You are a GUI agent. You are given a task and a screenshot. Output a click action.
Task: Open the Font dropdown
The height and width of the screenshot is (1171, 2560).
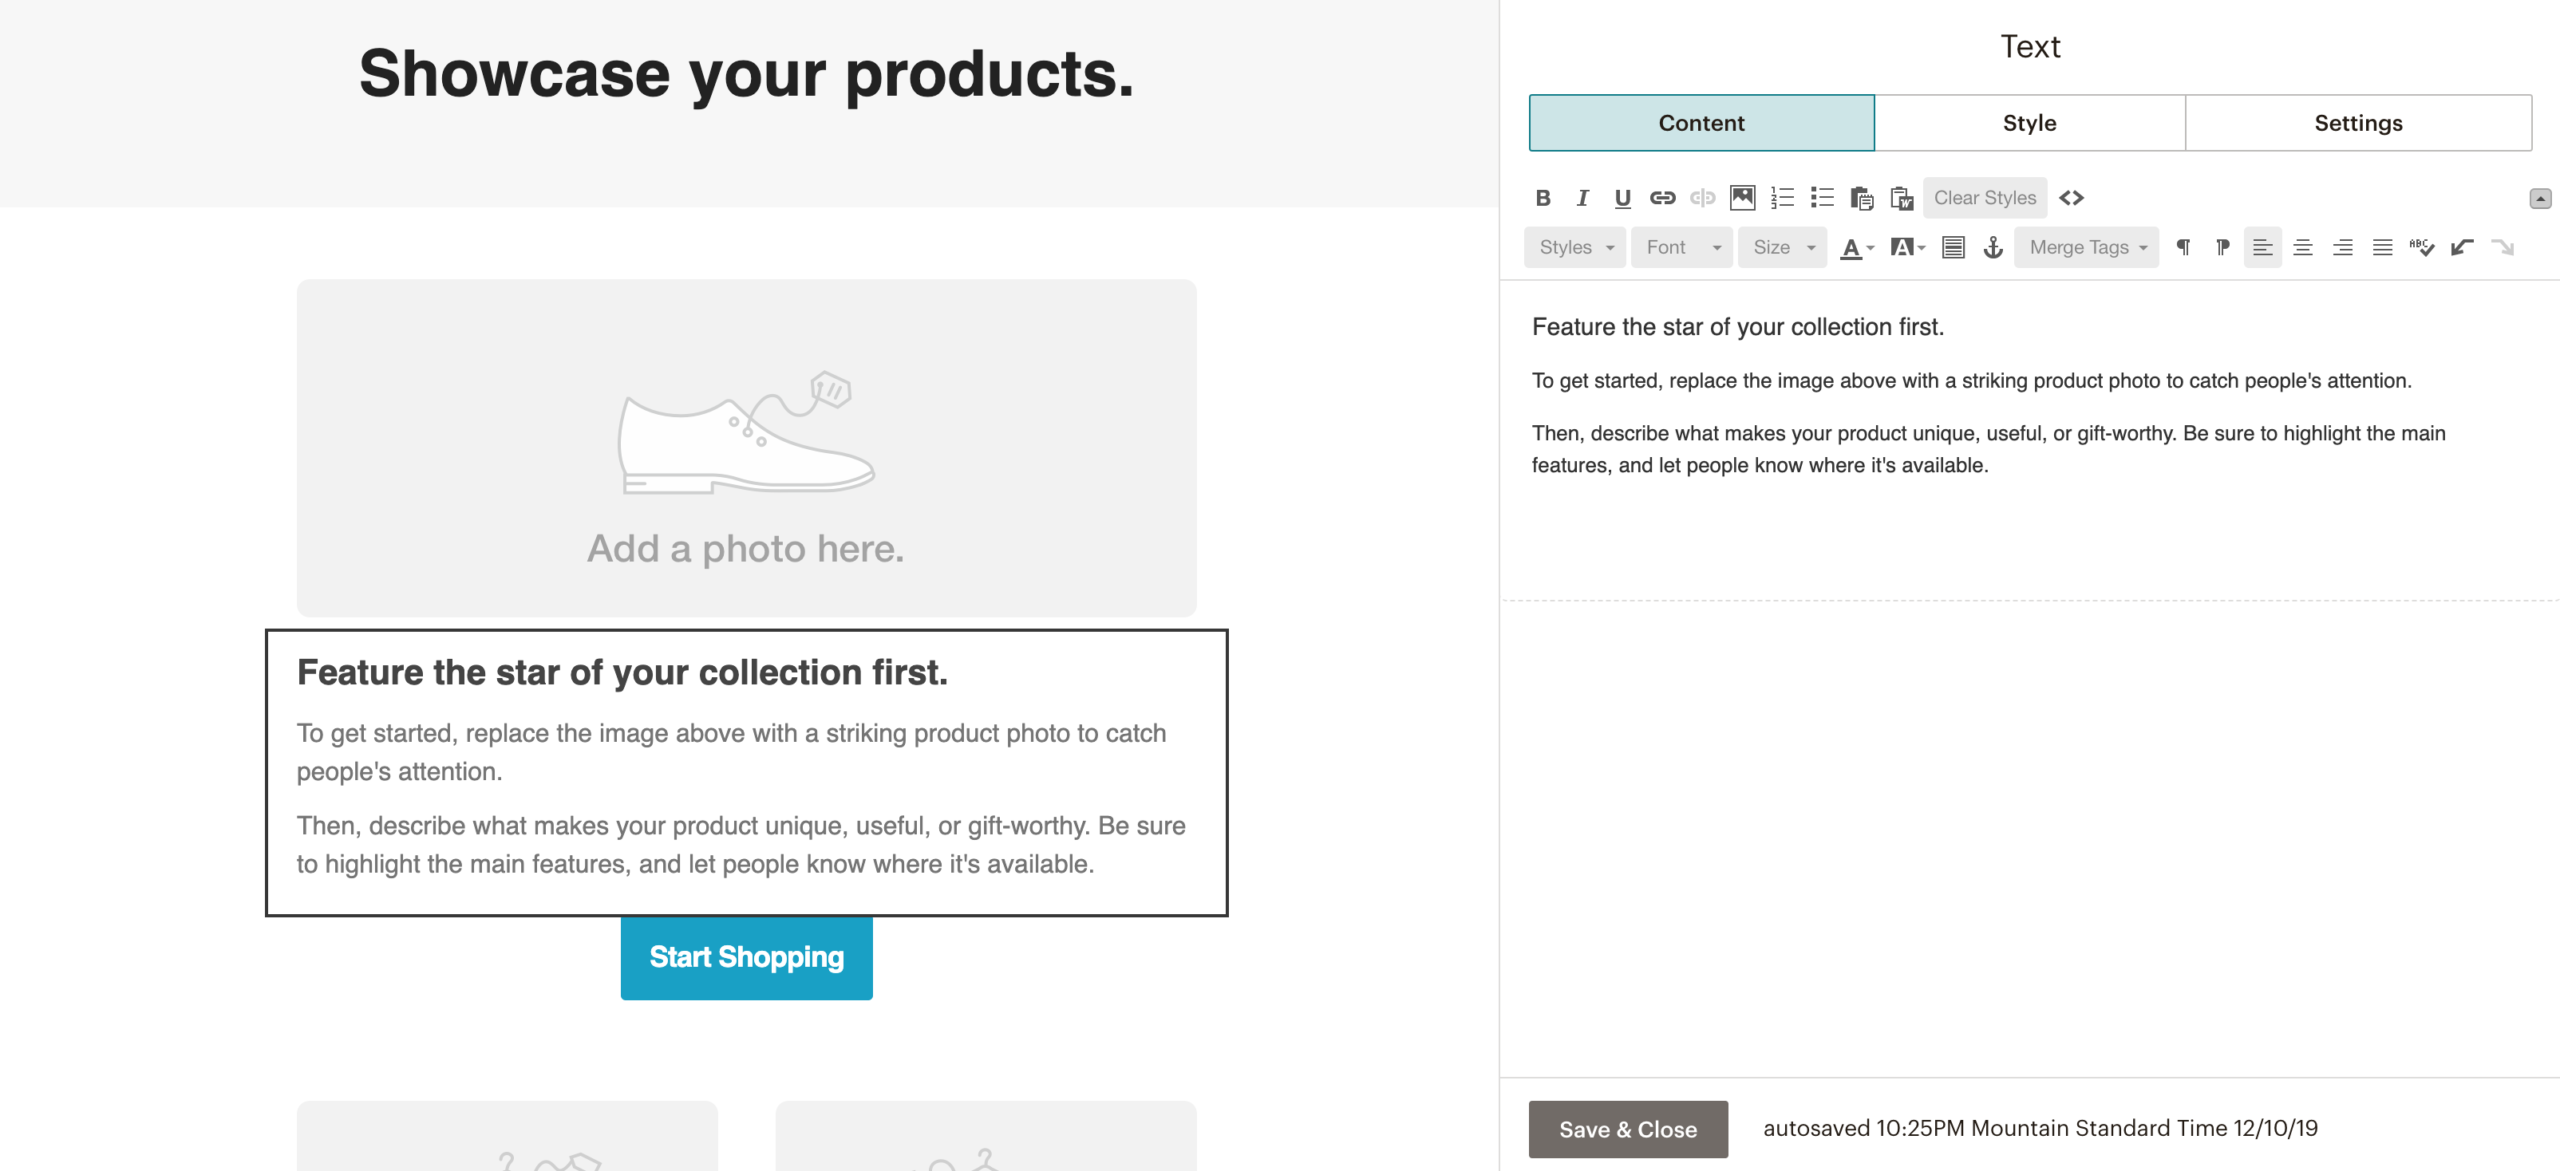(x=1681, y=247)
